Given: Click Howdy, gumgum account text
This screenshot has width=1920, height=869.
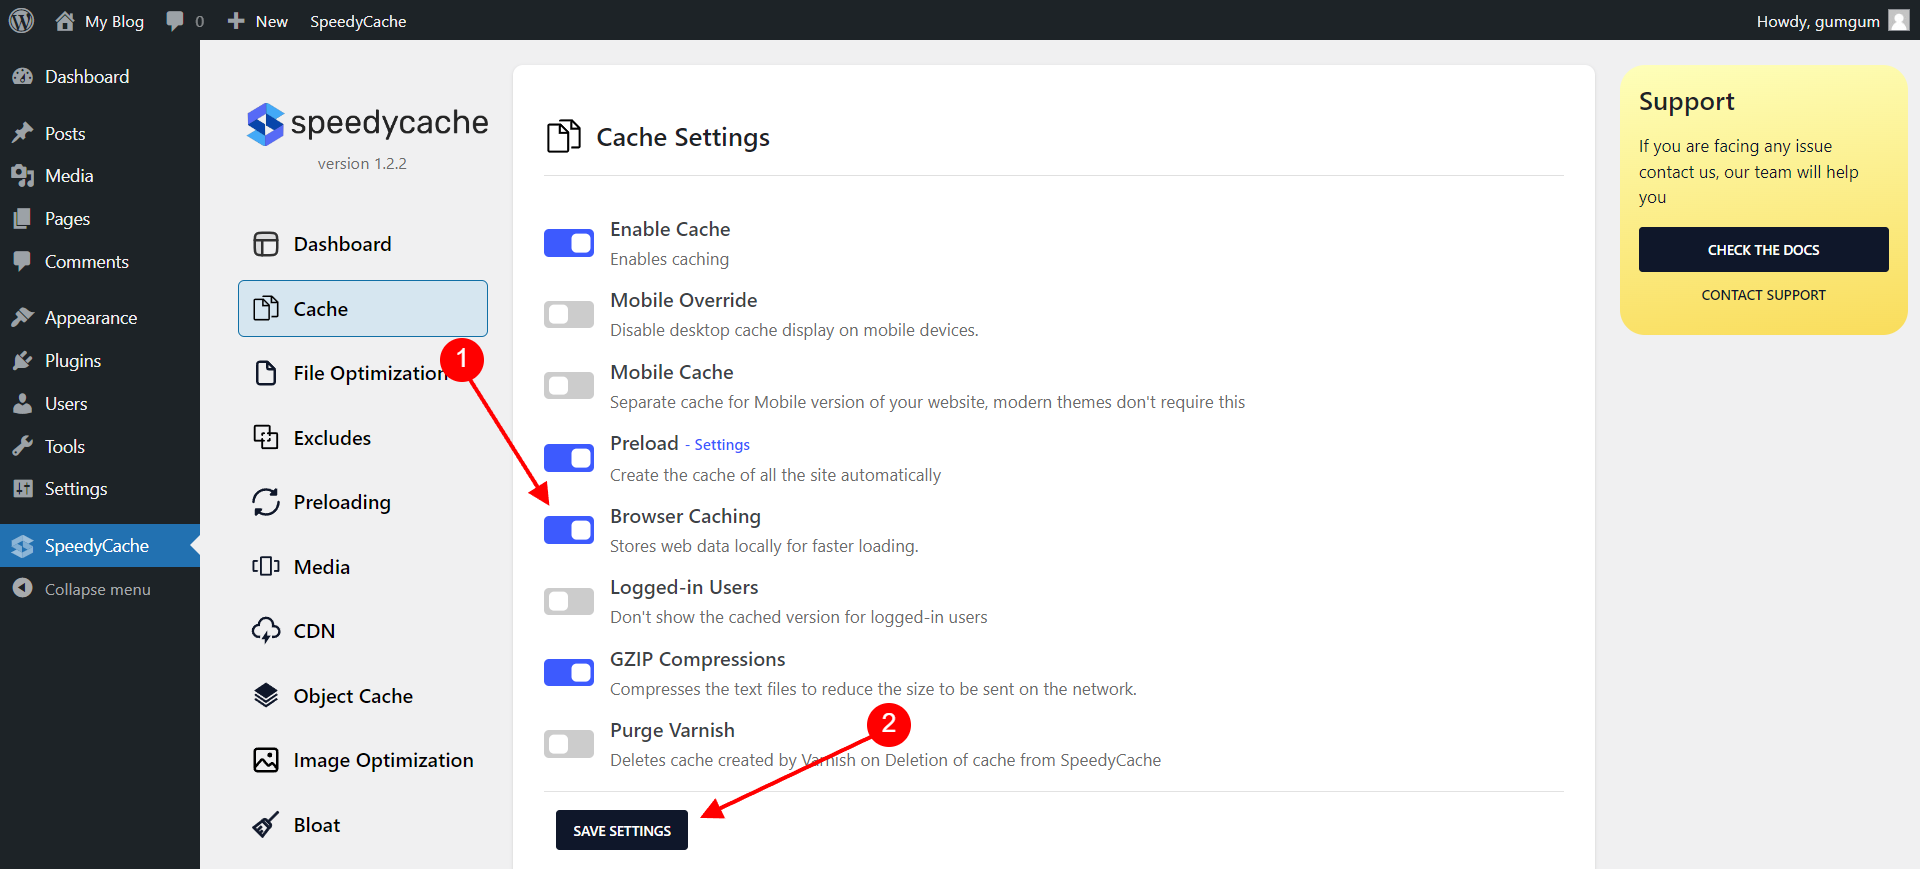Looking at the screenshot, I should tap(1818, 21).
